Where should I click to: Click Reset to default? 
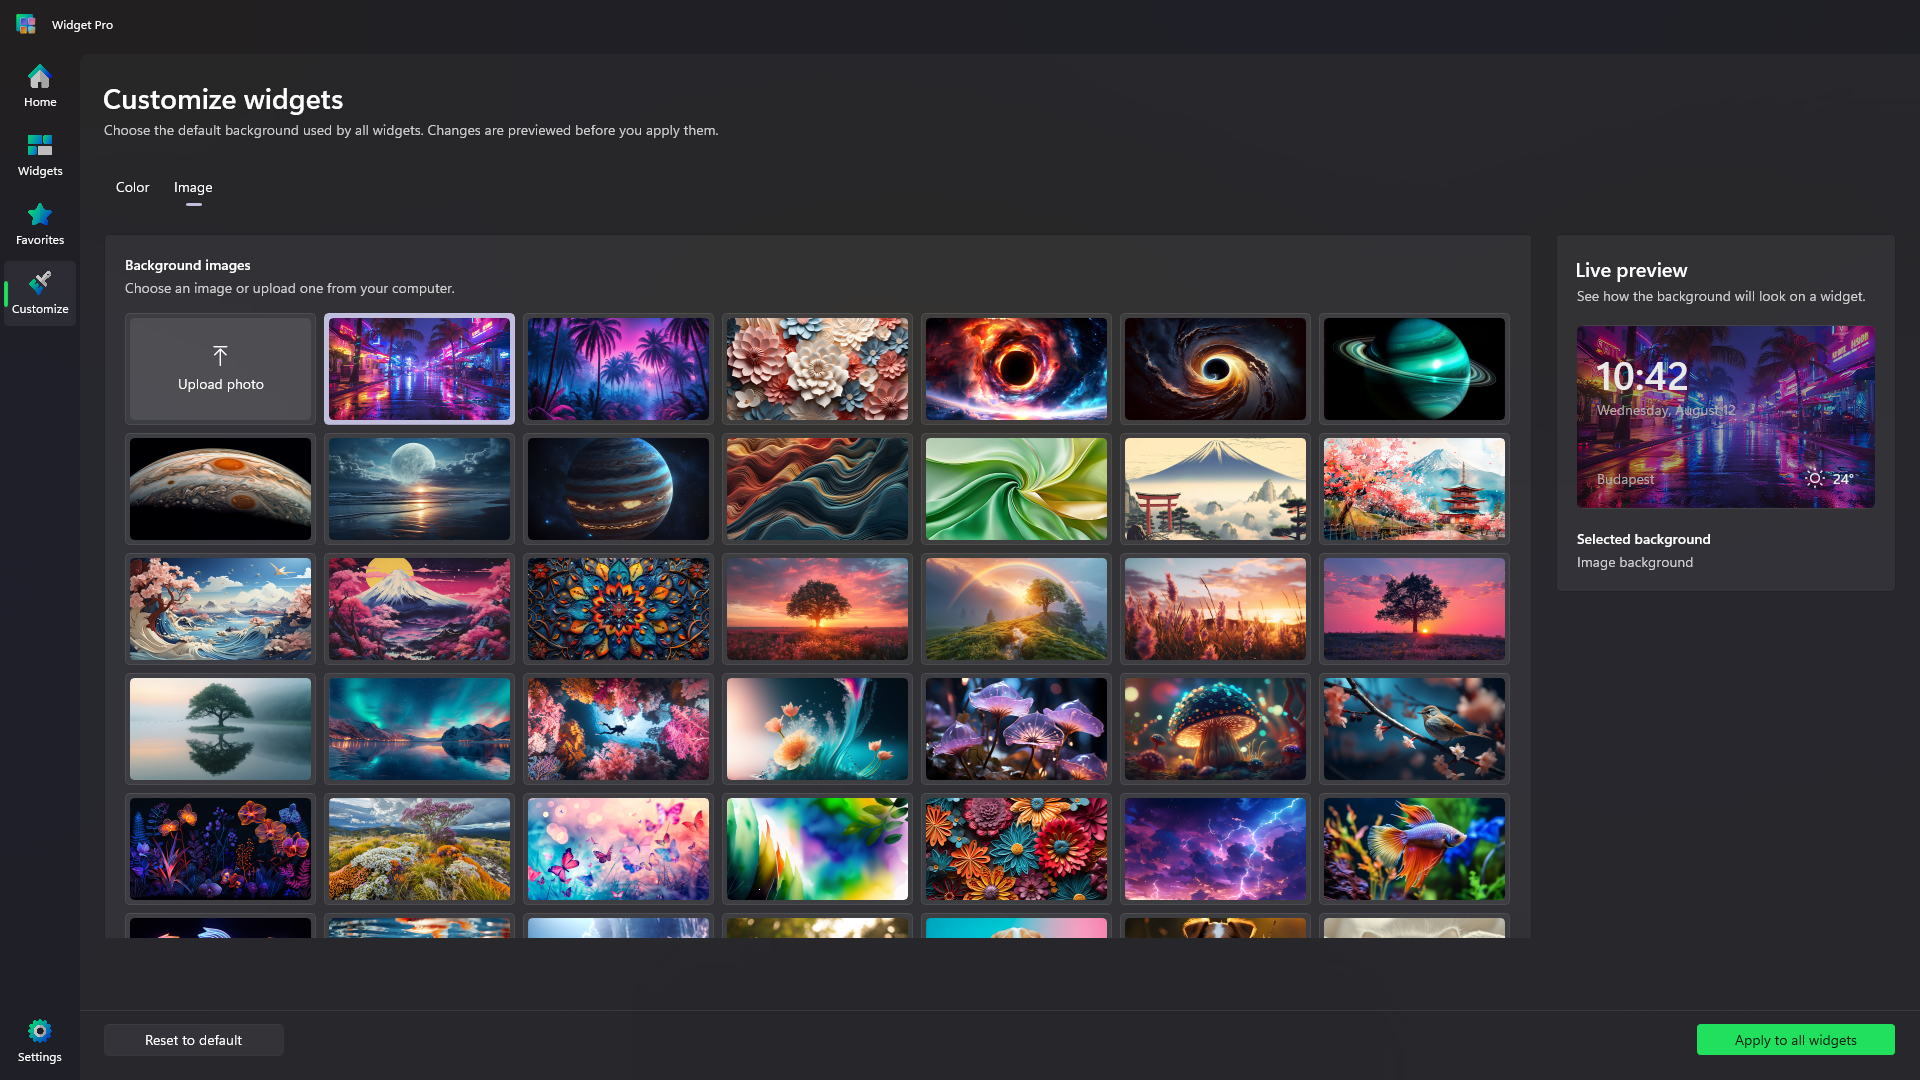(x=193, y=1040)
